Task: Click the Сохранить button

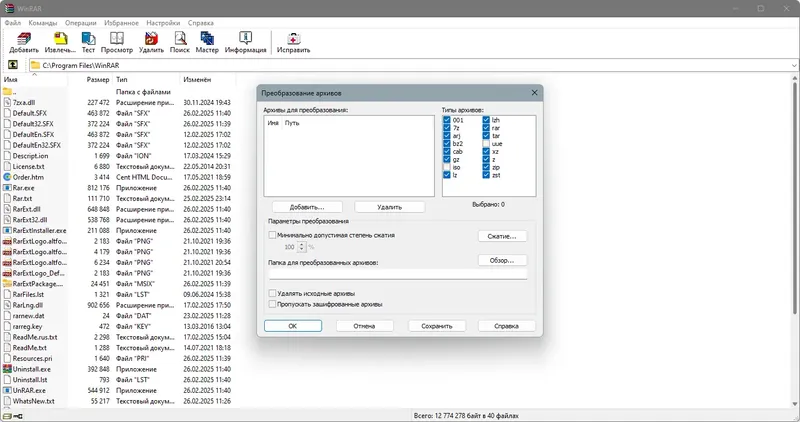Action: pyautogui.click(x=437, y=326)
